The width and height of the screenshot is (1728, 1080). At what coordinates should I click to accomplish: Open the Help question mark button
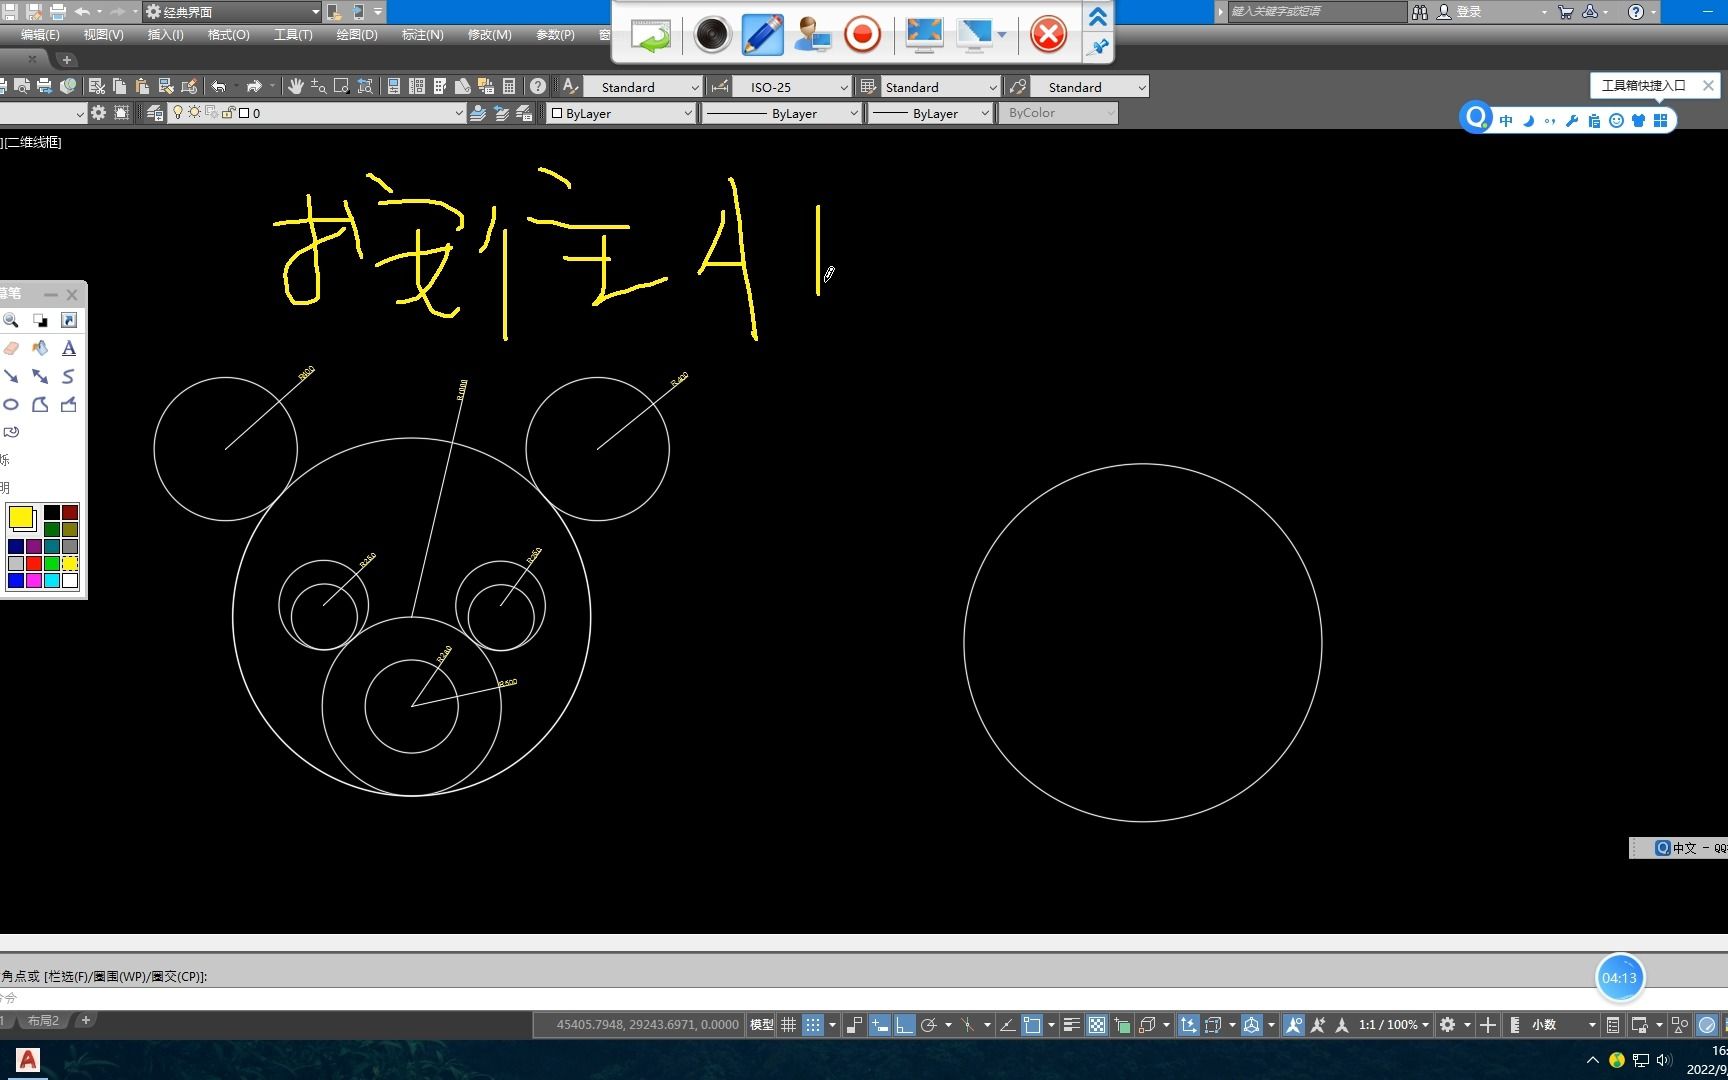click(x=538, y=86)
